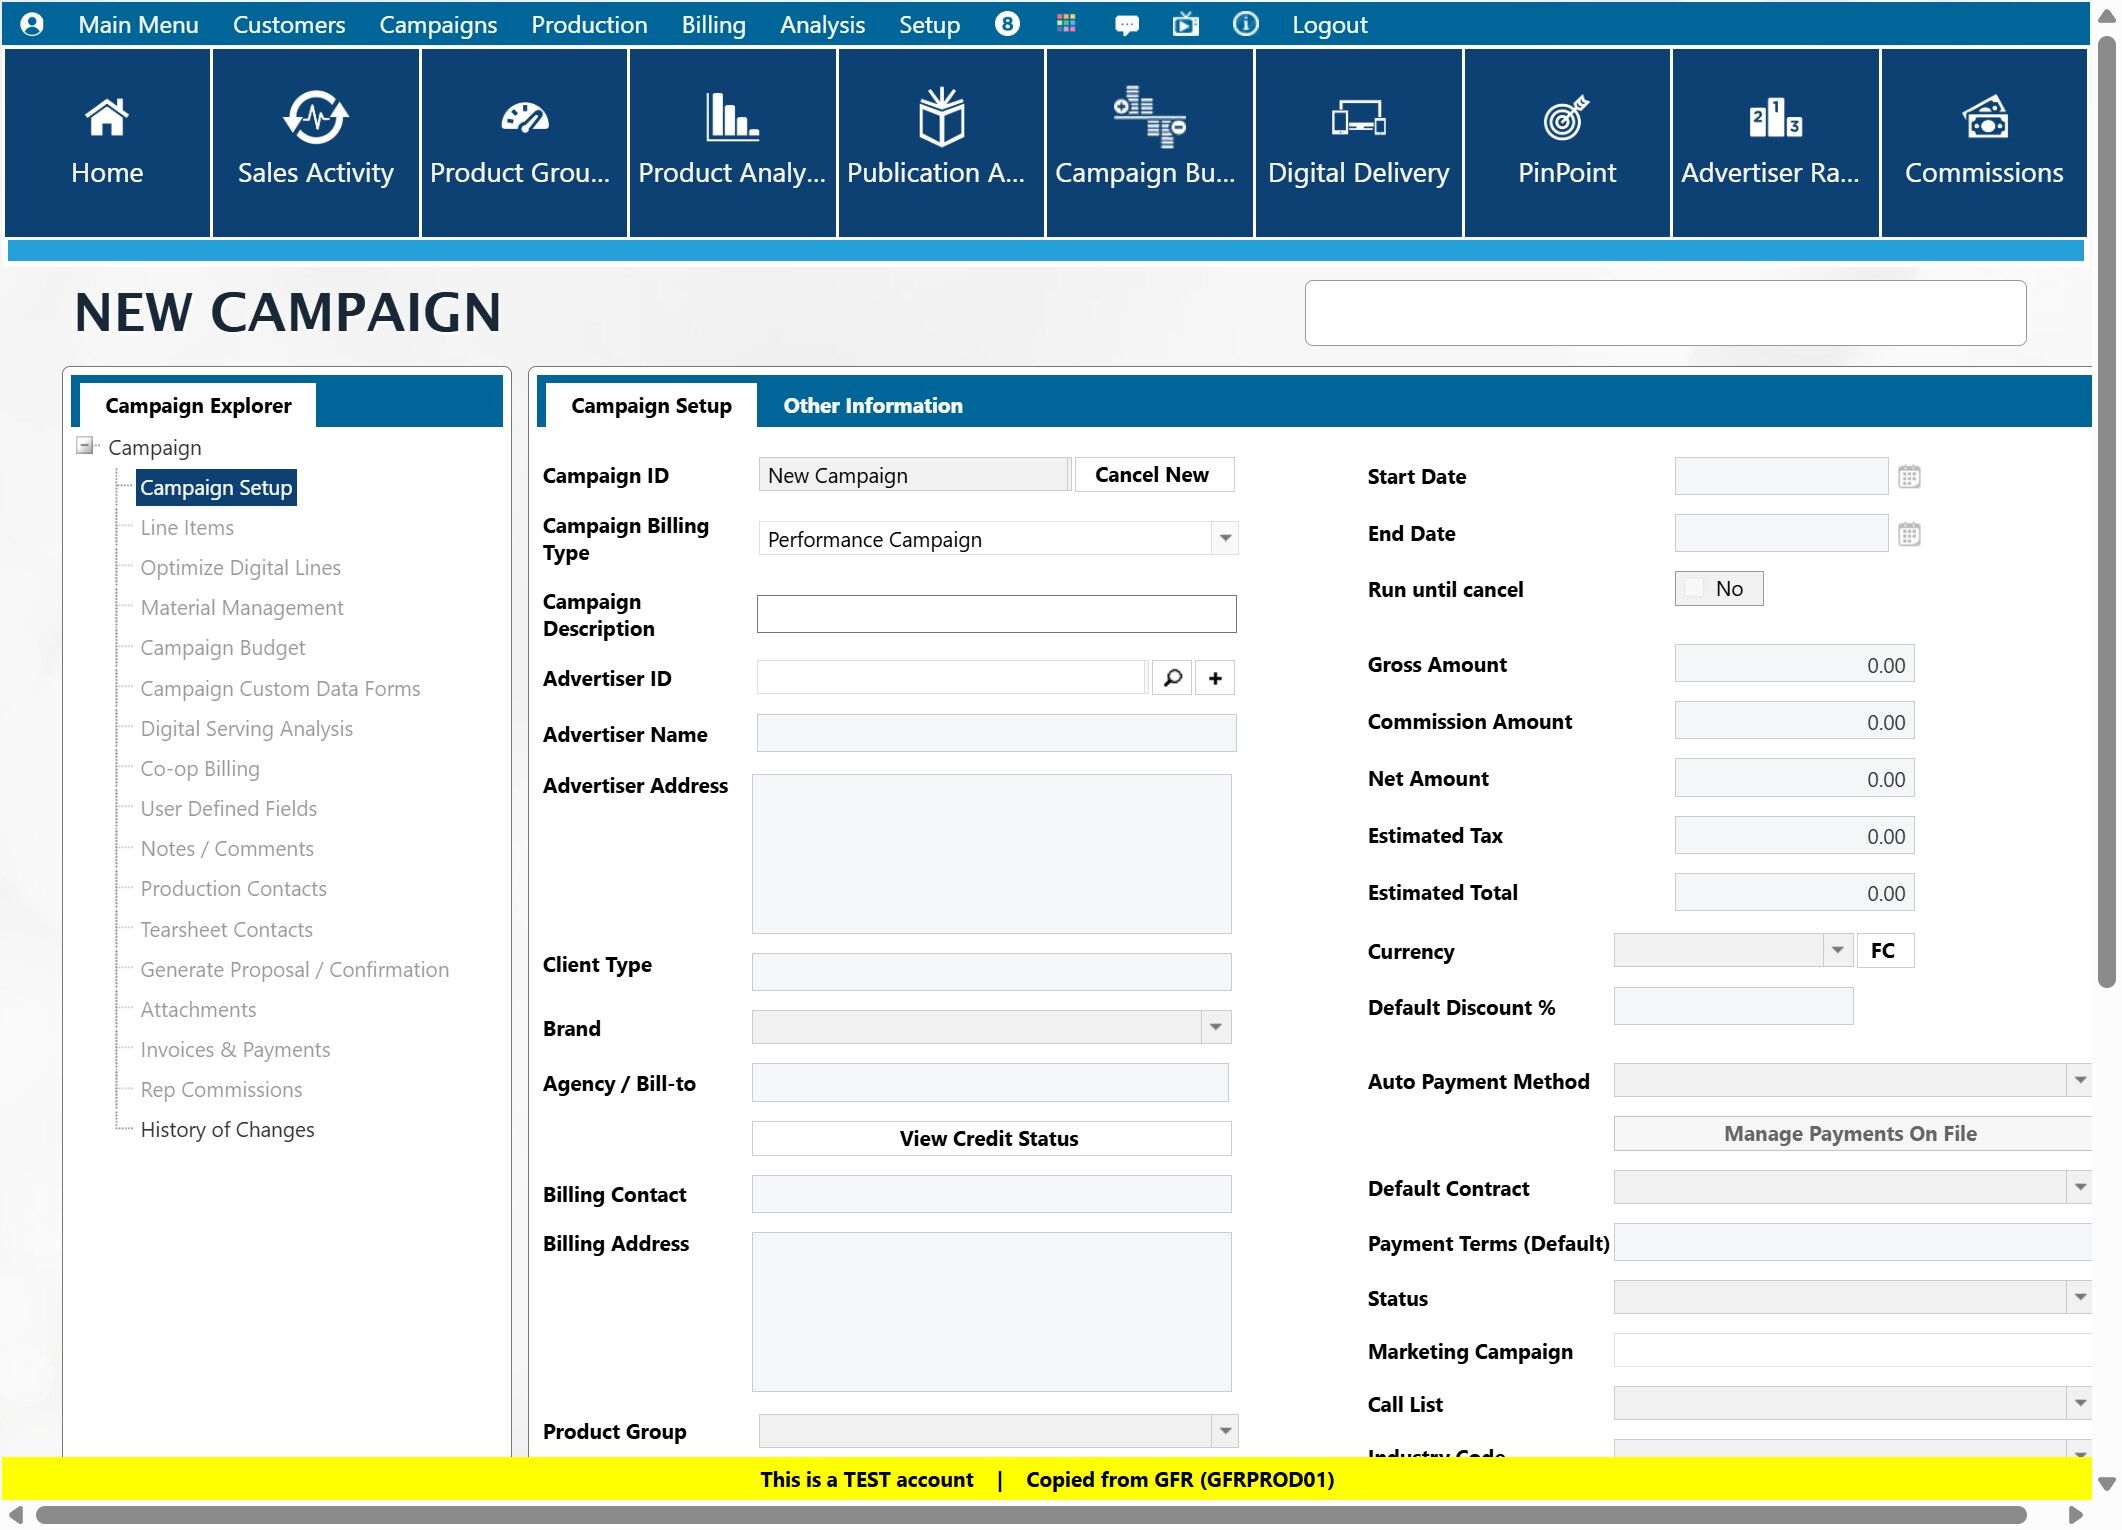Image resolution: width=2122 pixels, height=1530 pixels.
Task: Click the chat messages icon in top menu
Action: click(1126, 24)
